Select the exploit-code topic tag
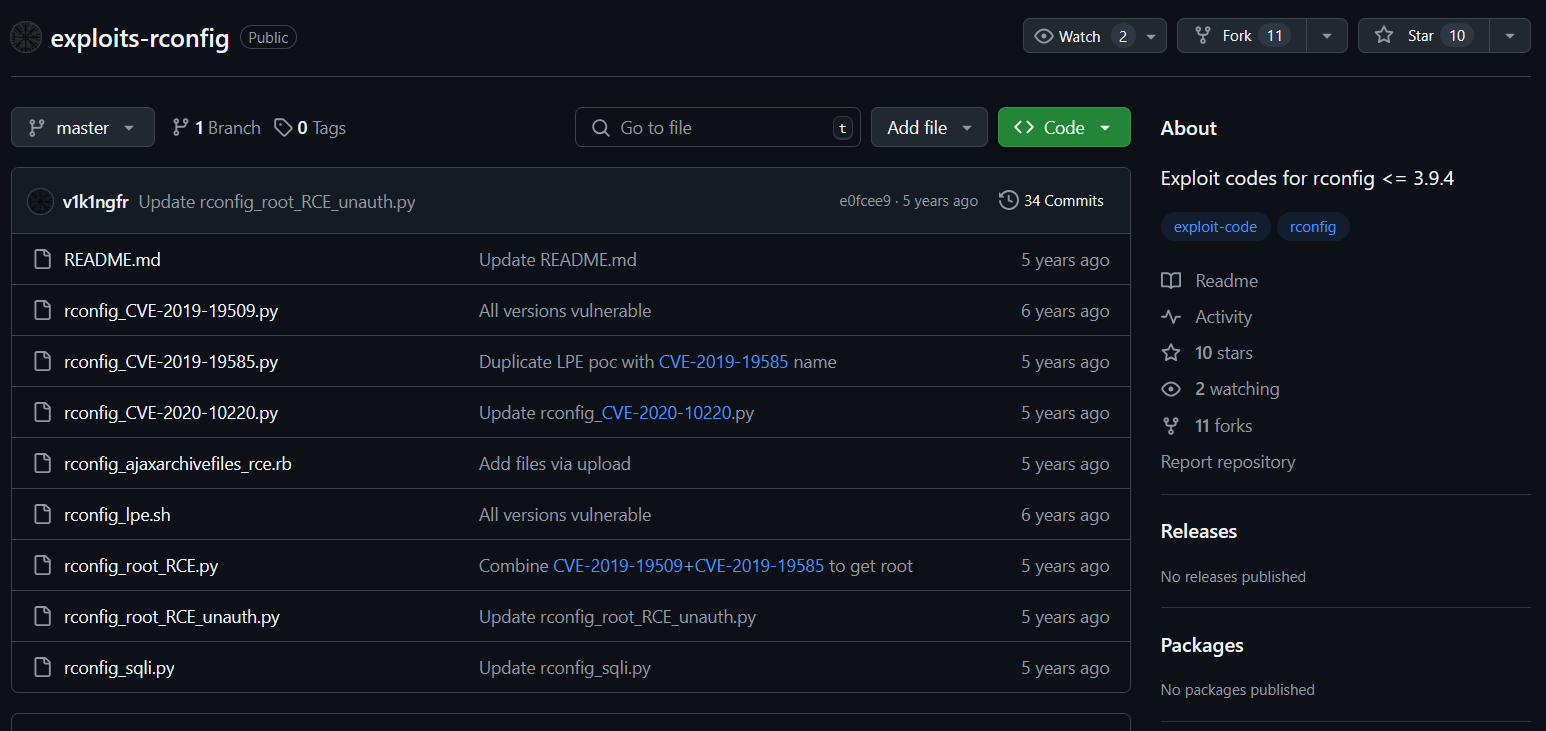Screen dimensions: 1546x731 [x=1215, y=227]
